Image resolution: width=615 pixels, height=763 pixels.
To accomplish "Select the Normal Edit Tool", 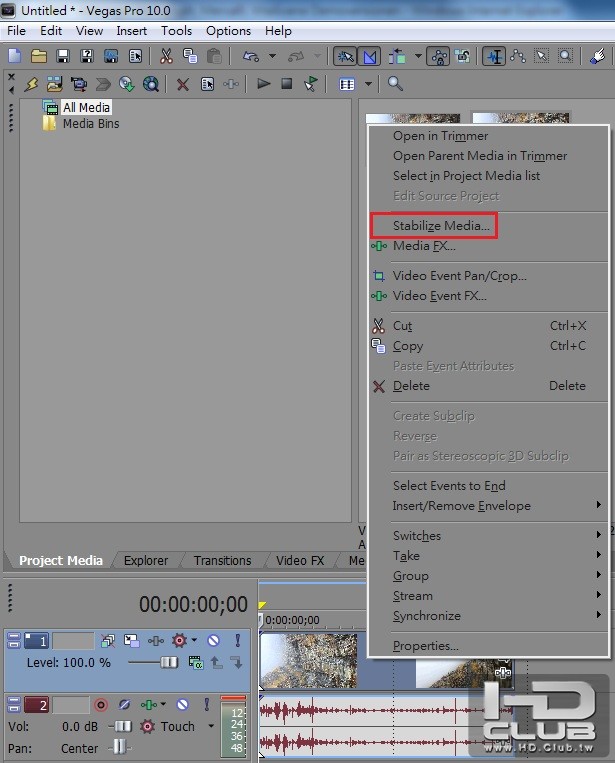I will click(x=493, y=56).
